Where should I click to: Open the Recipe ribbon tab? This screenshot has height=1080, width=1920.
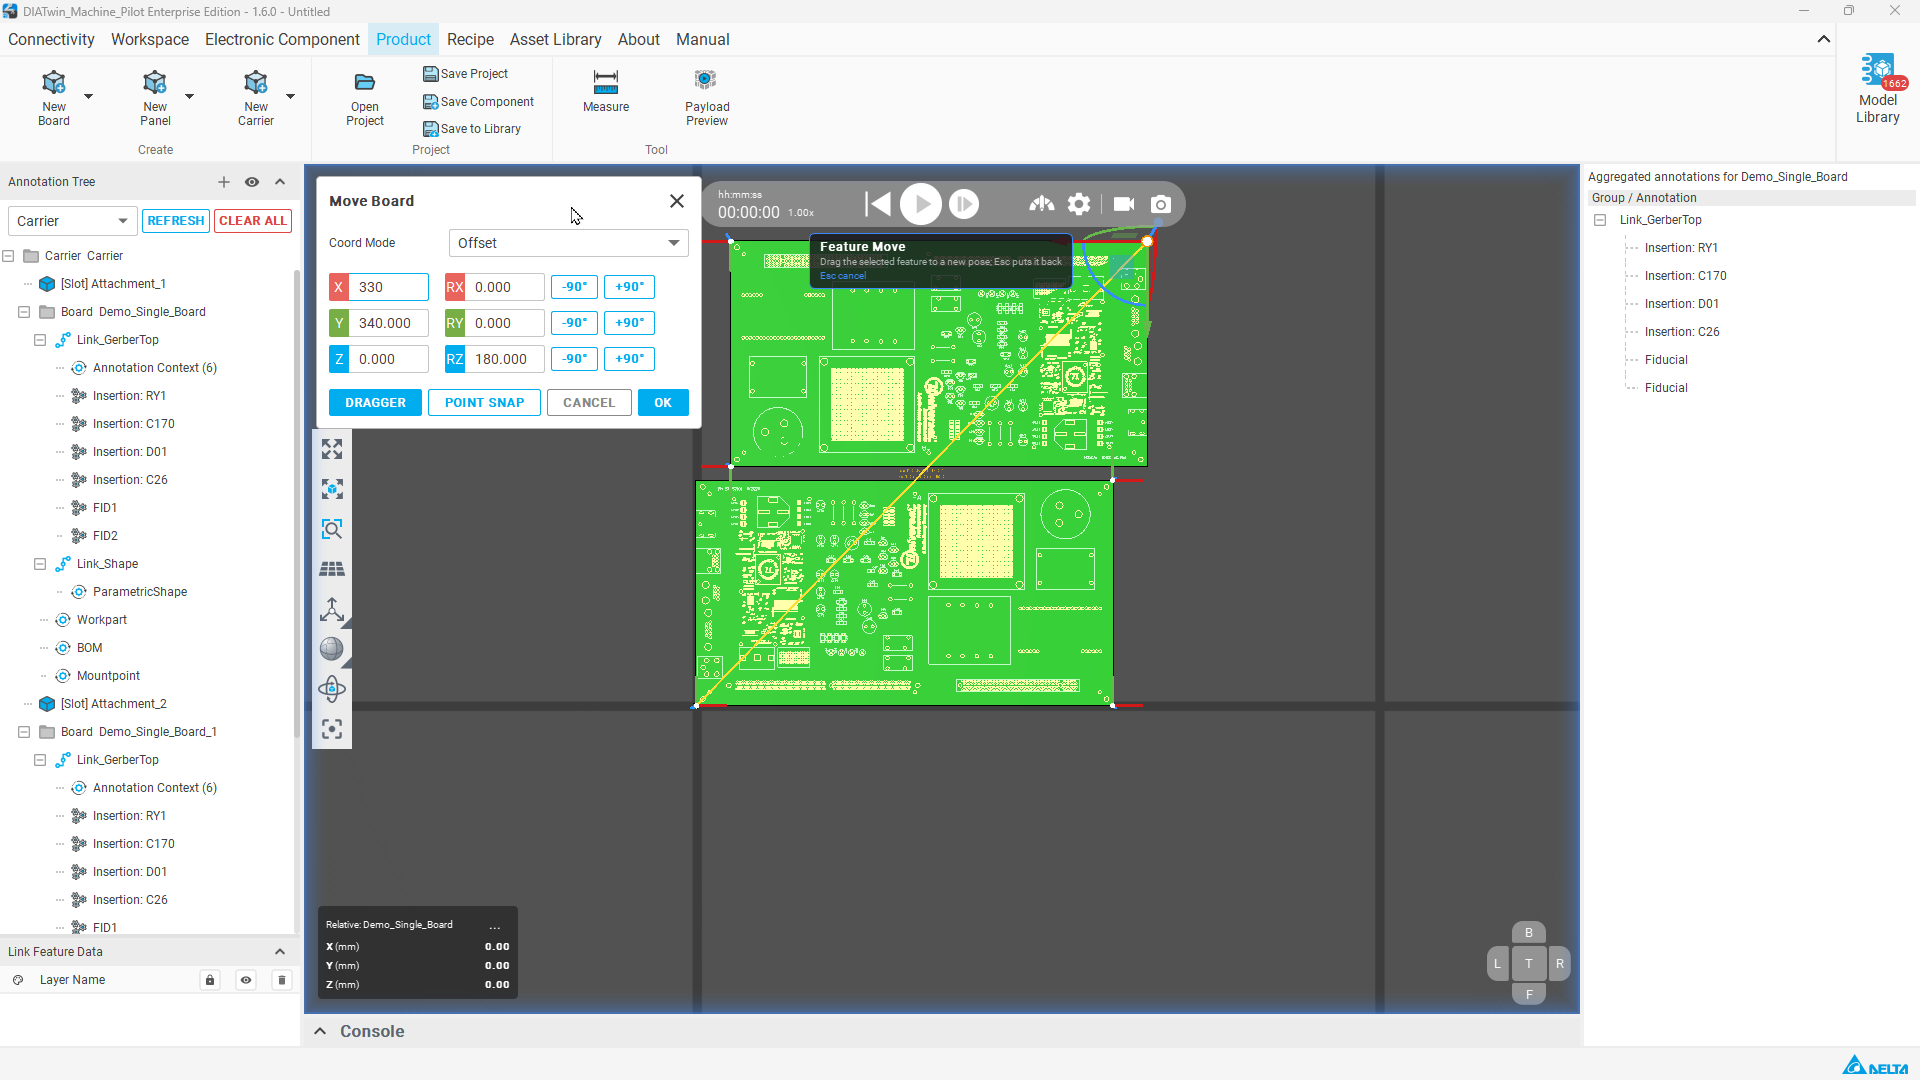coord(470,40)
